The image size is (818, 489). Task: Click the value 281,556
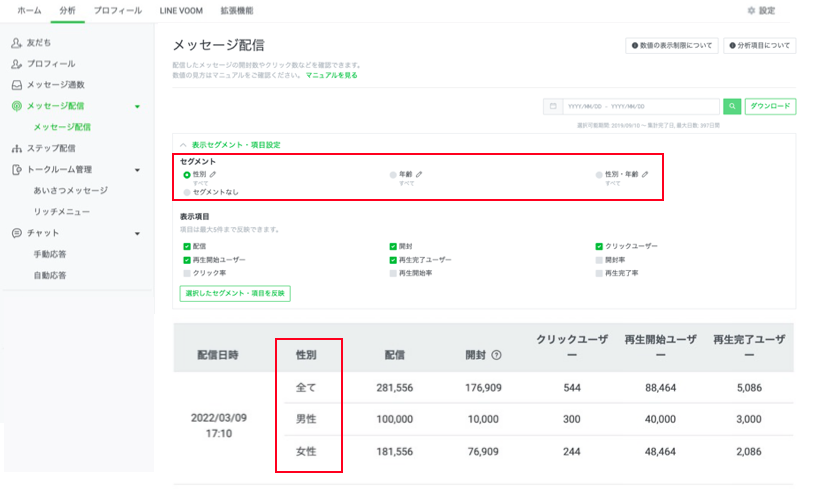(x=394, y=388)
